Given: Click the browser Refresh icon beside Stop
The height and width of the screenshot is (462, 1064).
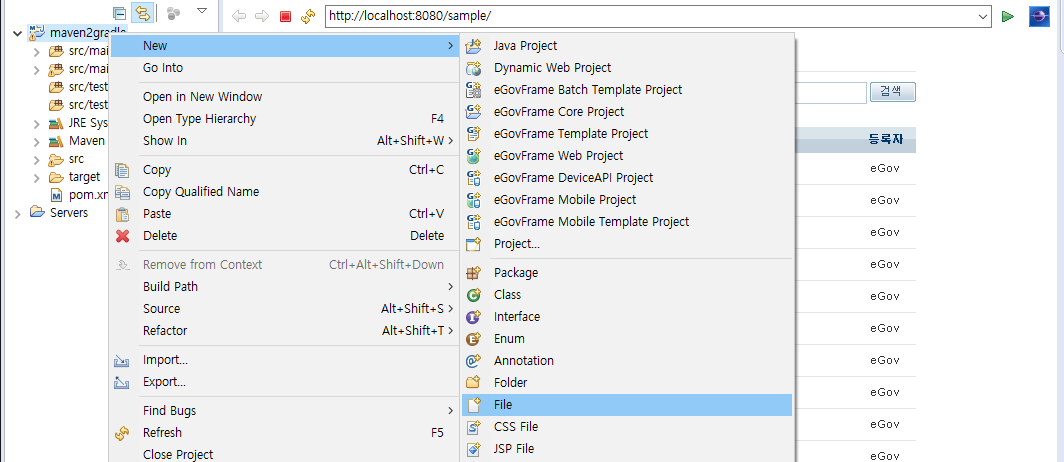Looking at the screenshot, I should coord(308,16).
